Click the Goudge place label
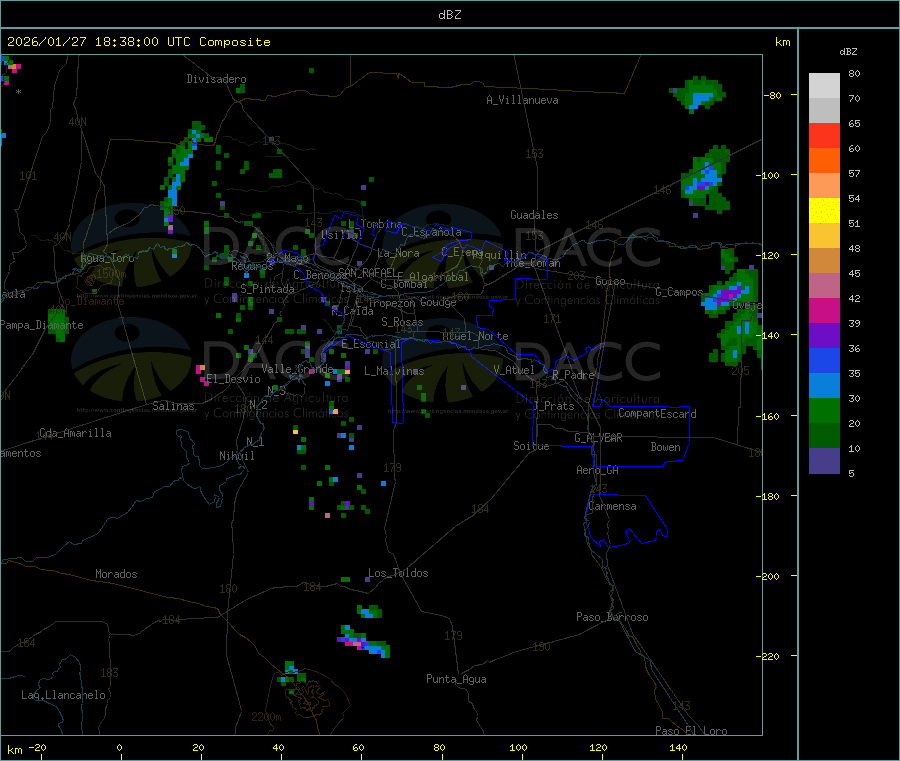This screenshot has width=900, height=761. pyautogui.click(x=438, y=302)
